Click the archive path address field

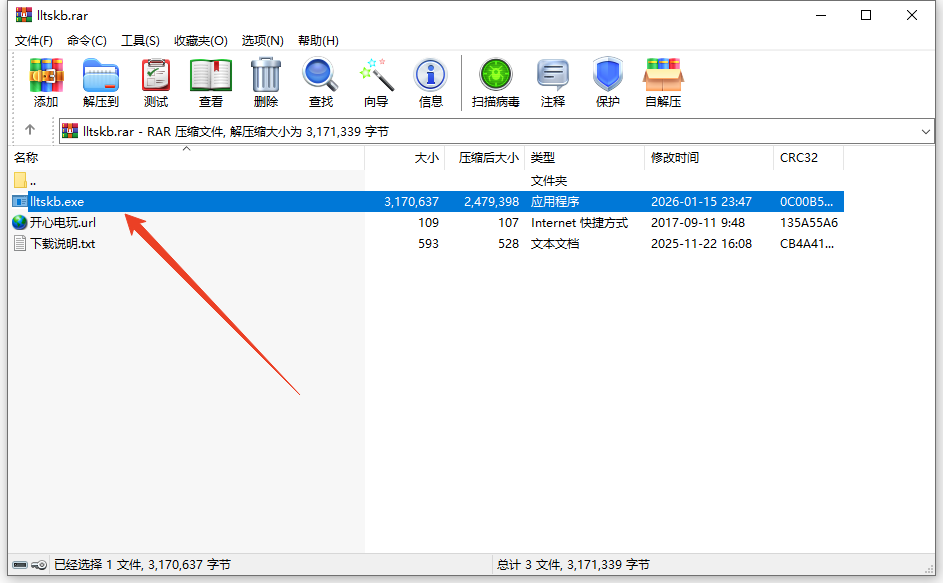(x=496, y=131)
